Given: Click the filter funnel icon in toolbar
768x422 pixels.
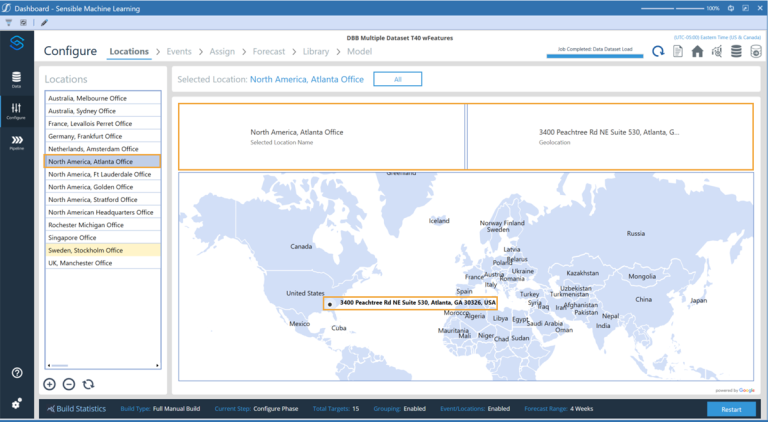Looking at the screenshot, I should tap(9, 23).
